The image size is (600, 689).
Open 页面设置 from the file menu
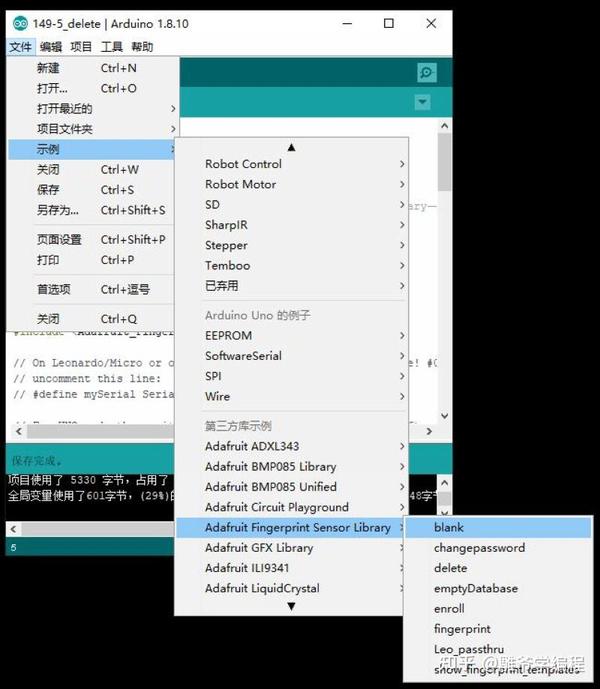click(92, 239)
